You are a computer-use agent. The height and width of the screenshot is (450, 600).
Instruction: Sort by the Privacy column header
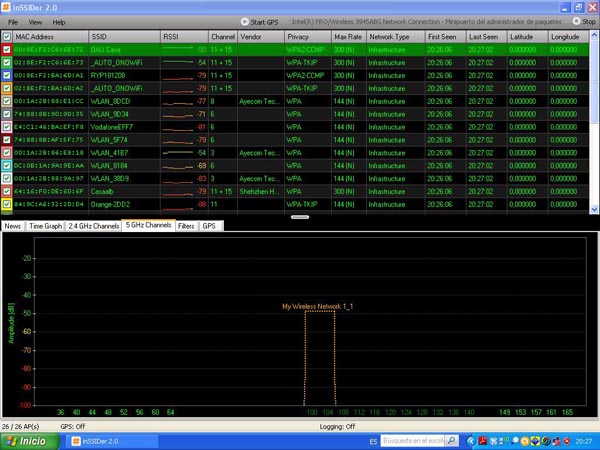(x=308, y=37)
